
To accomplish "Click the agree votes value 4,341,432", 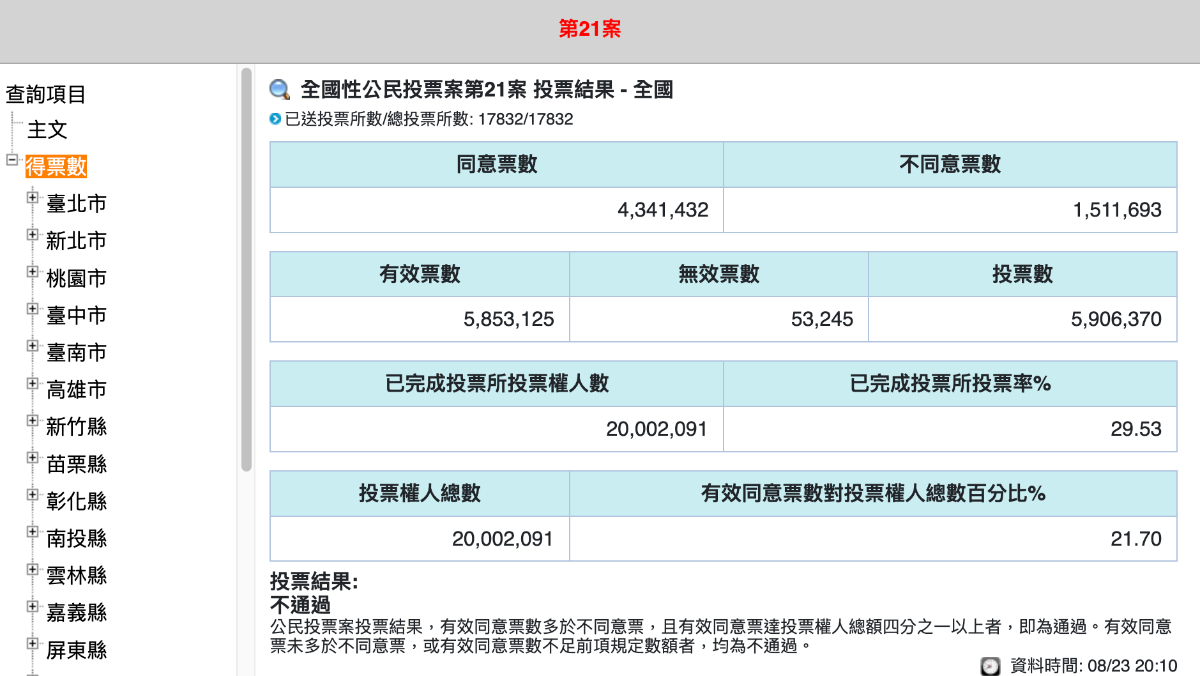I will pos(663,210).
